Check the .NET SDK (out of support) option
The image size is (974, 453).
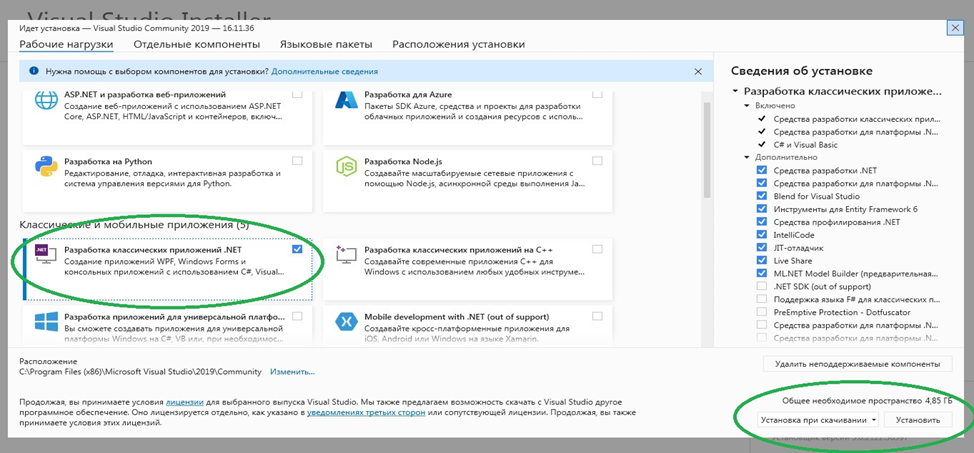[762, 286]
